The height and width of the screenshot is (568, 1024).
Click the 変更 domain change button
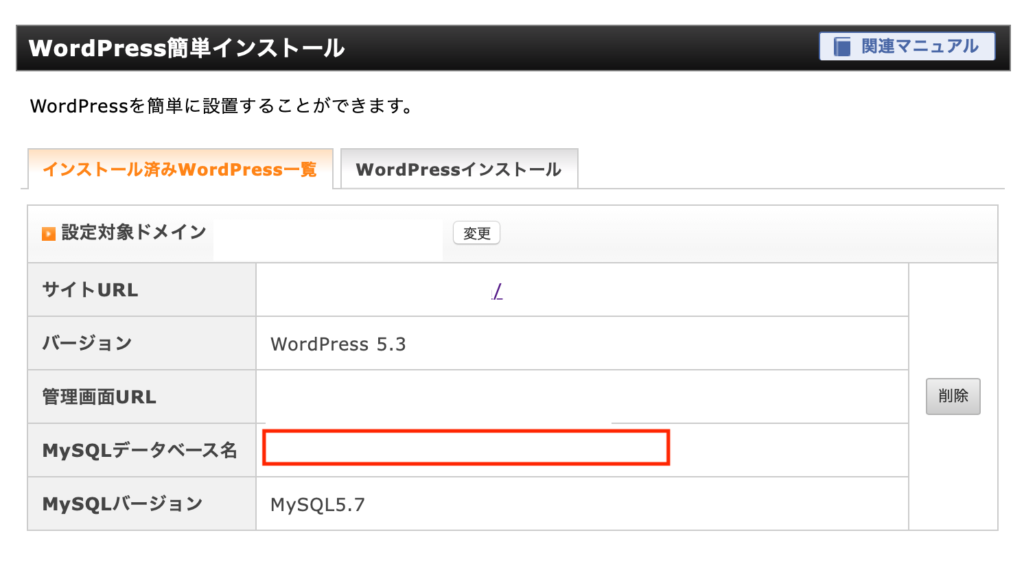click(x=477, y=233)
